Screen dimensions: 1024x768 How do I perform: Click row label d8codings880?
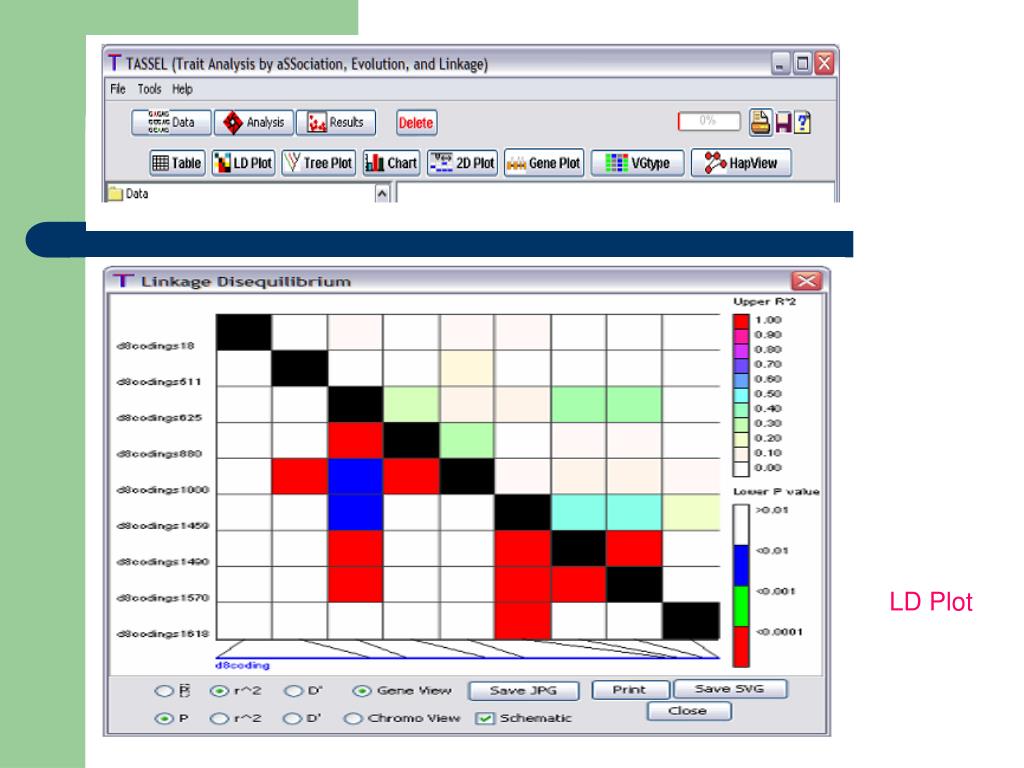159,454
